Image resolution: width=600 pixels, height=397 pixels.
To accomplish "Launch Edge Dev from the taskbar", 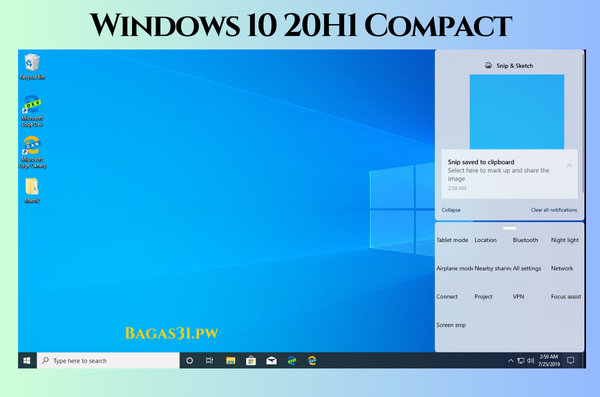I will click(x=292, y=361).
